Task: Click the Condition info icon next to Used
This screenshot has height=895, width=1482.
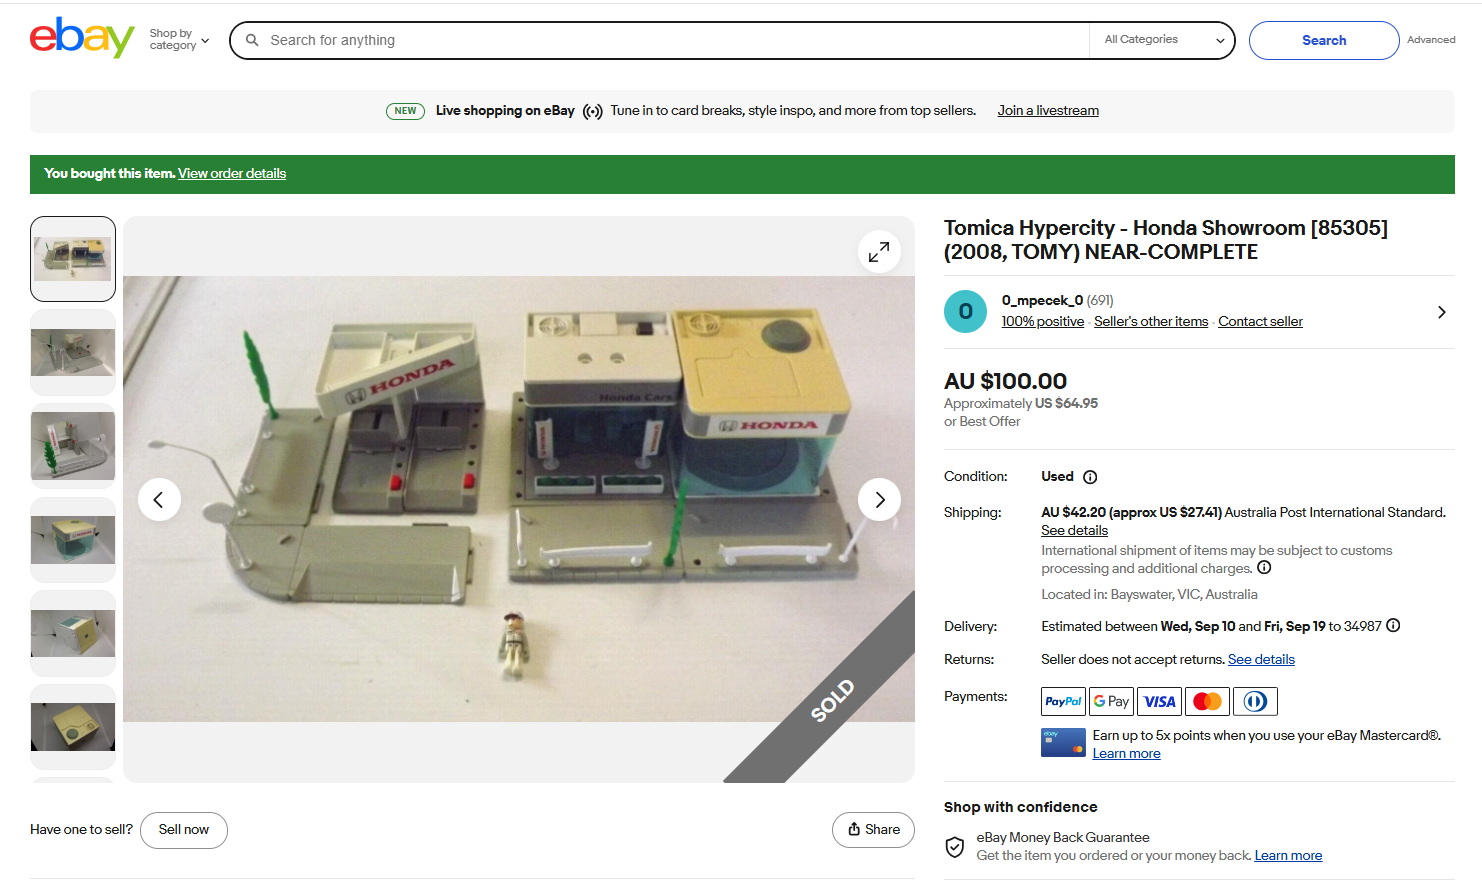Action: [1090, 477]
